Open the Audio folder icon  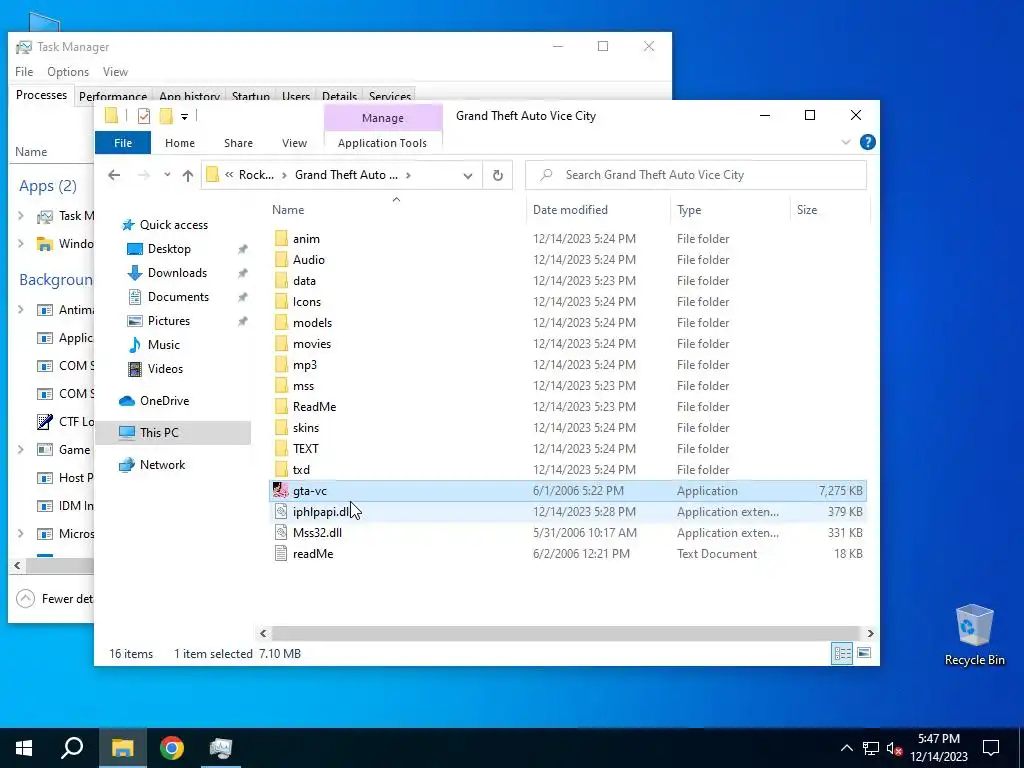coord(281,259)
